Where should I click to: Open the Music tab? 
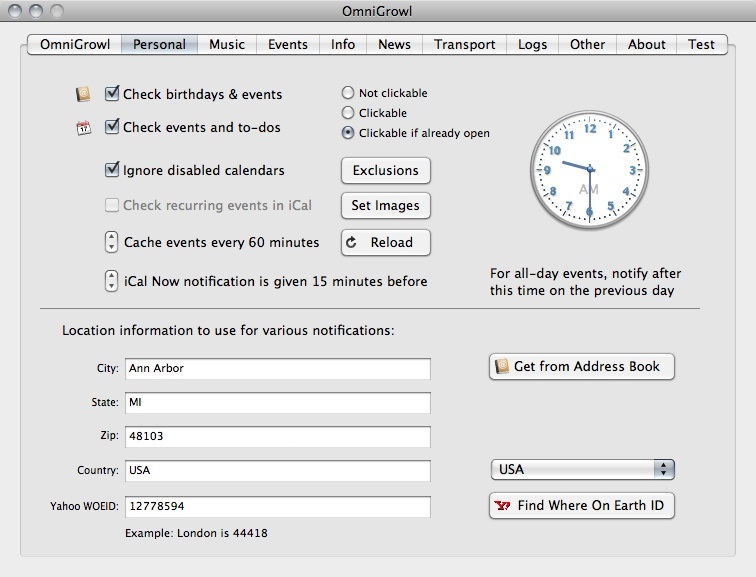[x=227, y=44]
